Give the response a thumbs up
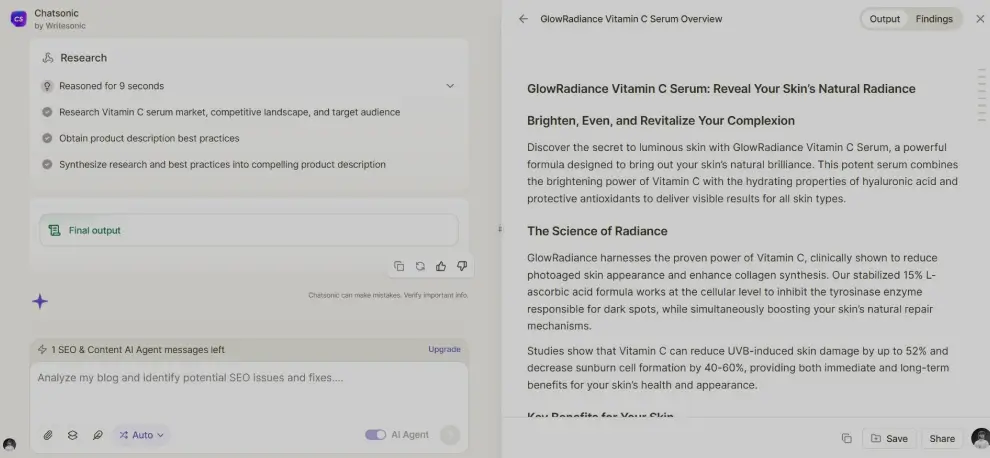Screen dimensions: 990x458 [x=441, y=266]
